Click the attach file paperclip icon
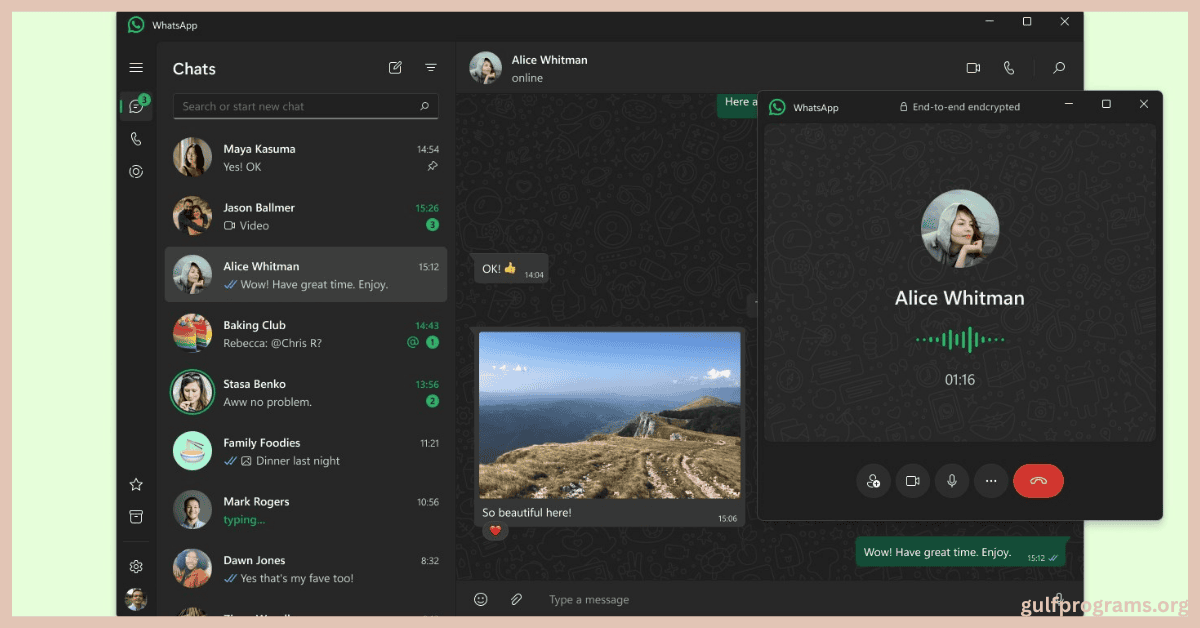This screenshot has width=1200, height=628. [517, 599]
